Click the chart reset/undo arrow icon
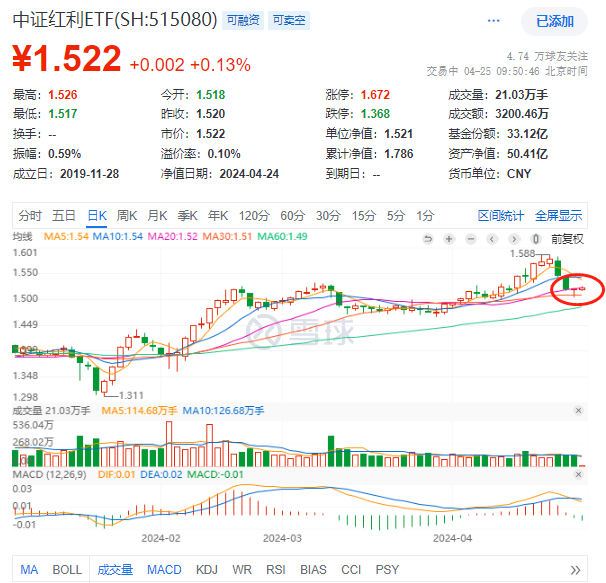The image size is (606, 583). [428, 239]
